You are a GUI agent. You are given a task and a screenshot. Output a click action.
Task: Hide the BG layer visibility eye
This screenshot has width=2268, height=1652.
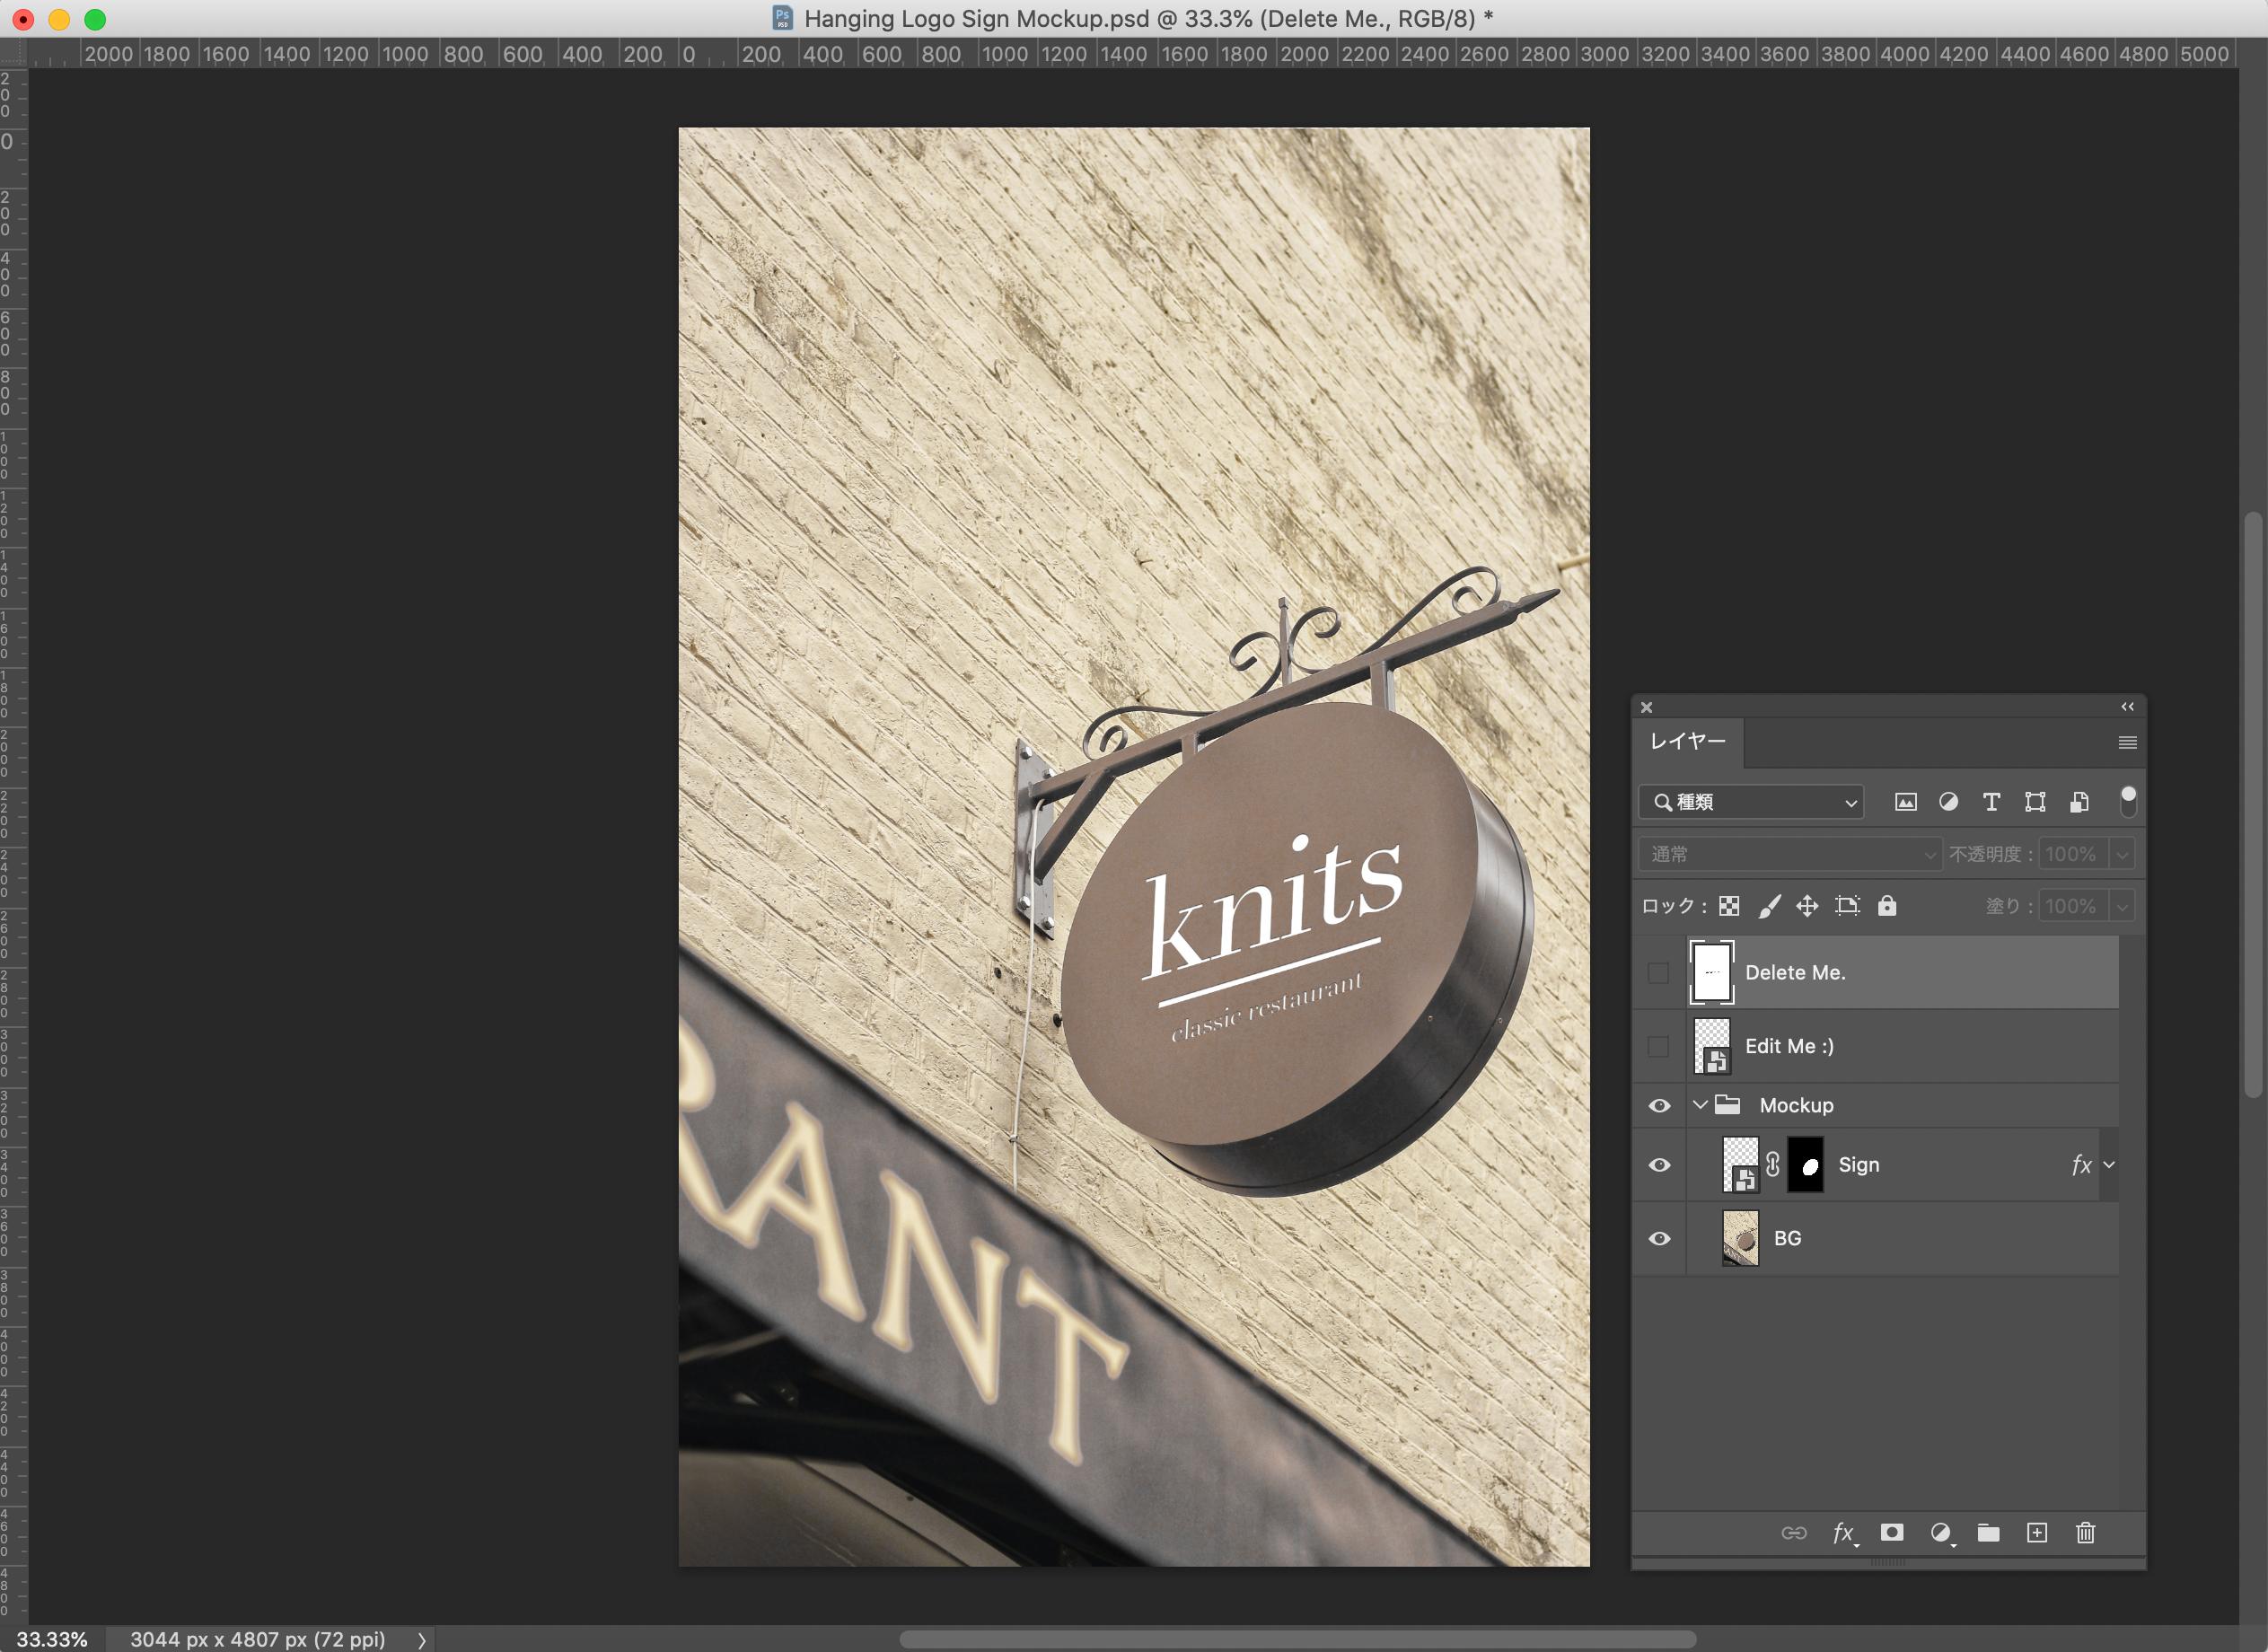[1659, 1239]
